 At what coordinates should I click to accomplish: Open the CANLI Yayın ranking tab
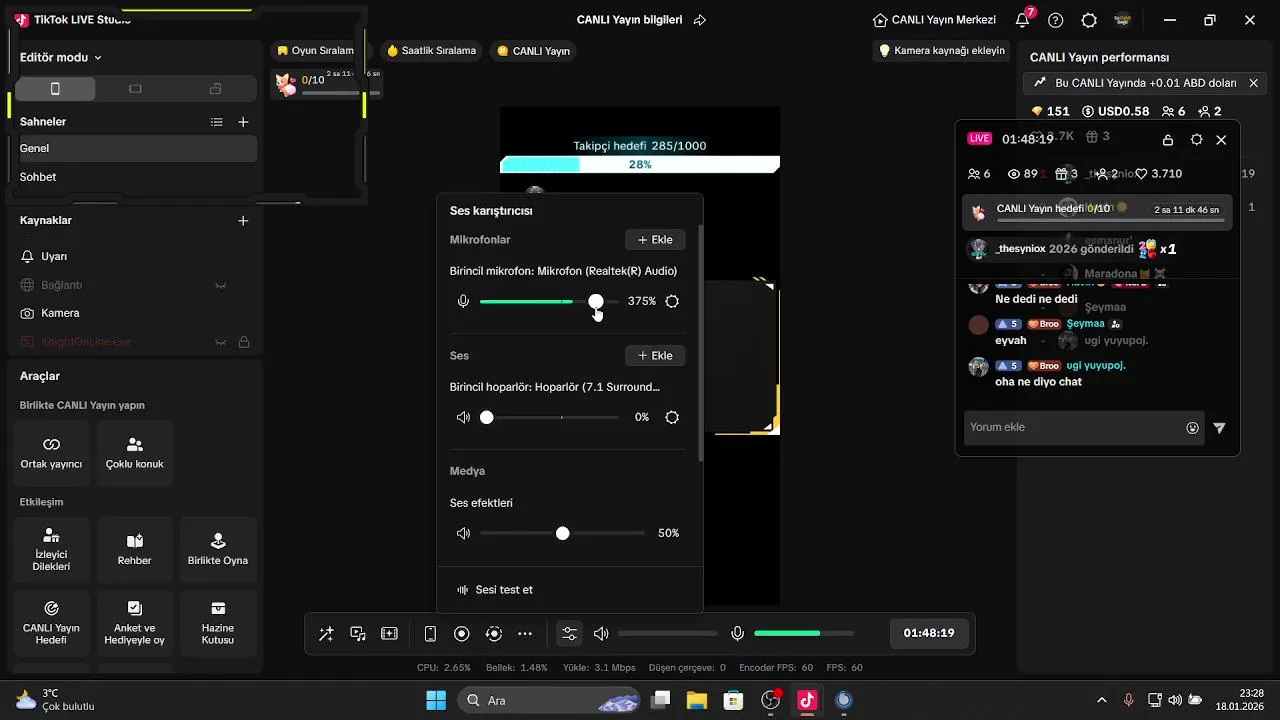pyautogui.click(x=534, y=51)
